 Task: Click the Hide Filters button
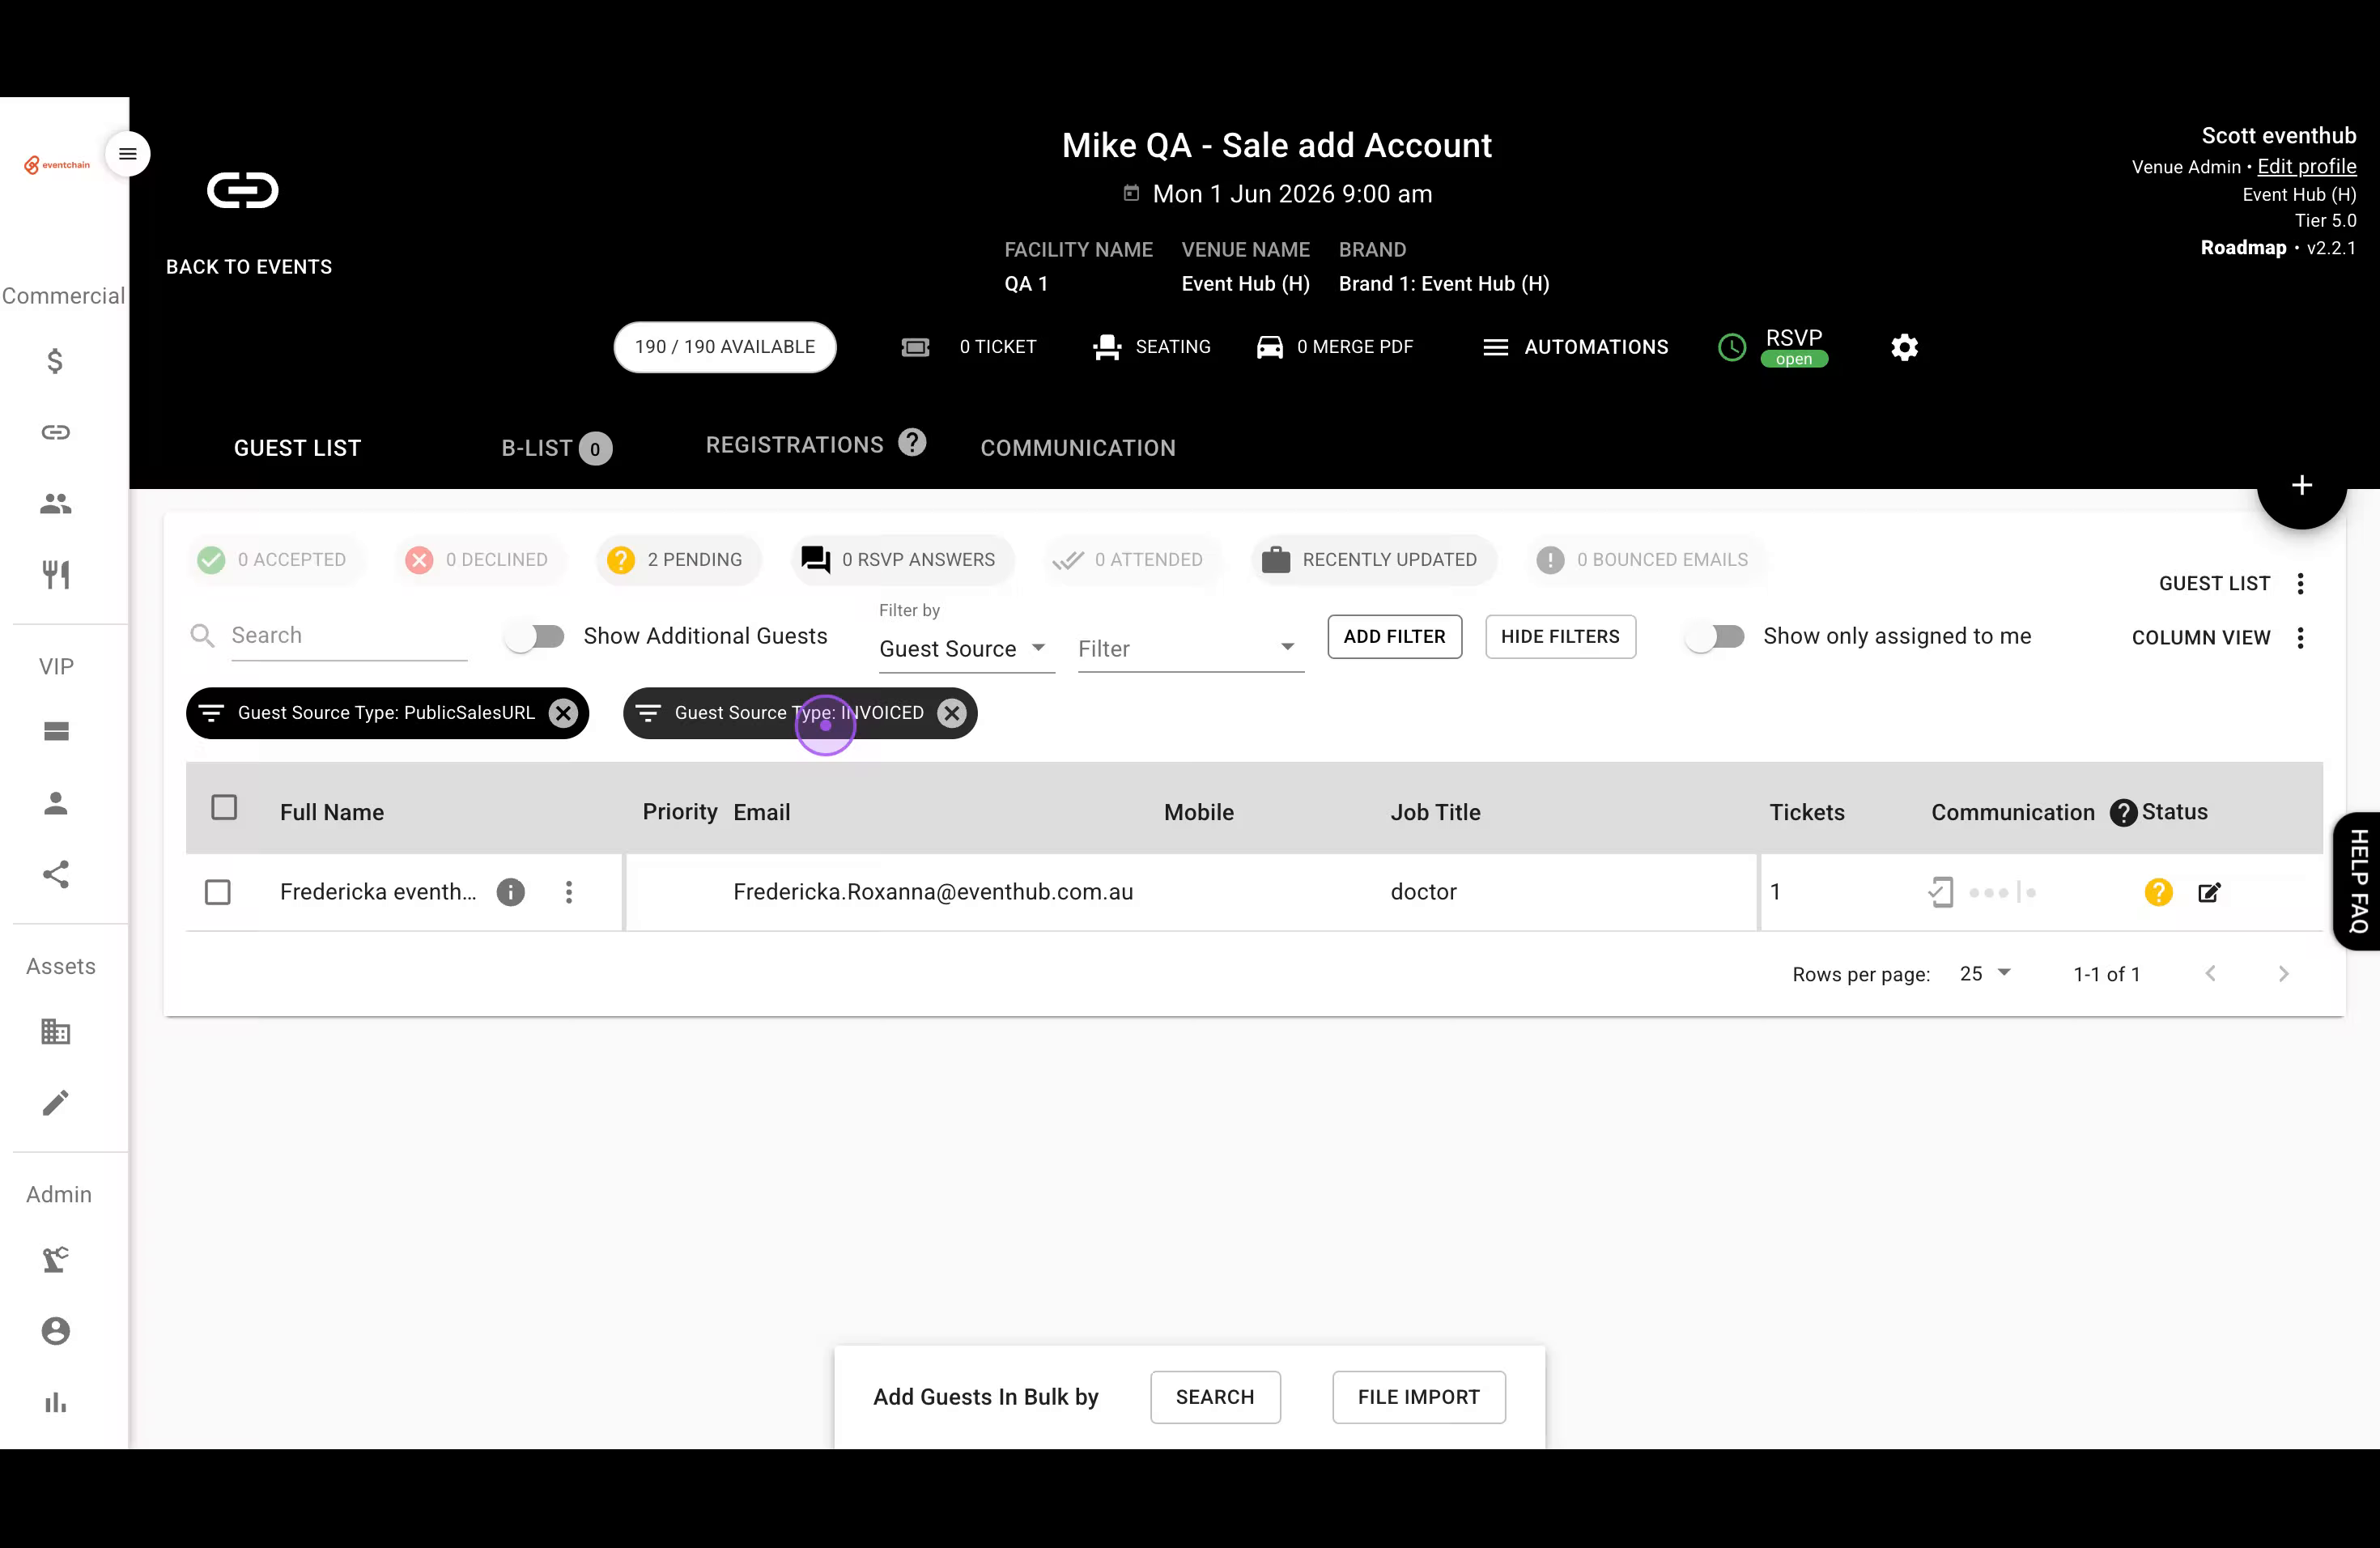point(1560,637)
